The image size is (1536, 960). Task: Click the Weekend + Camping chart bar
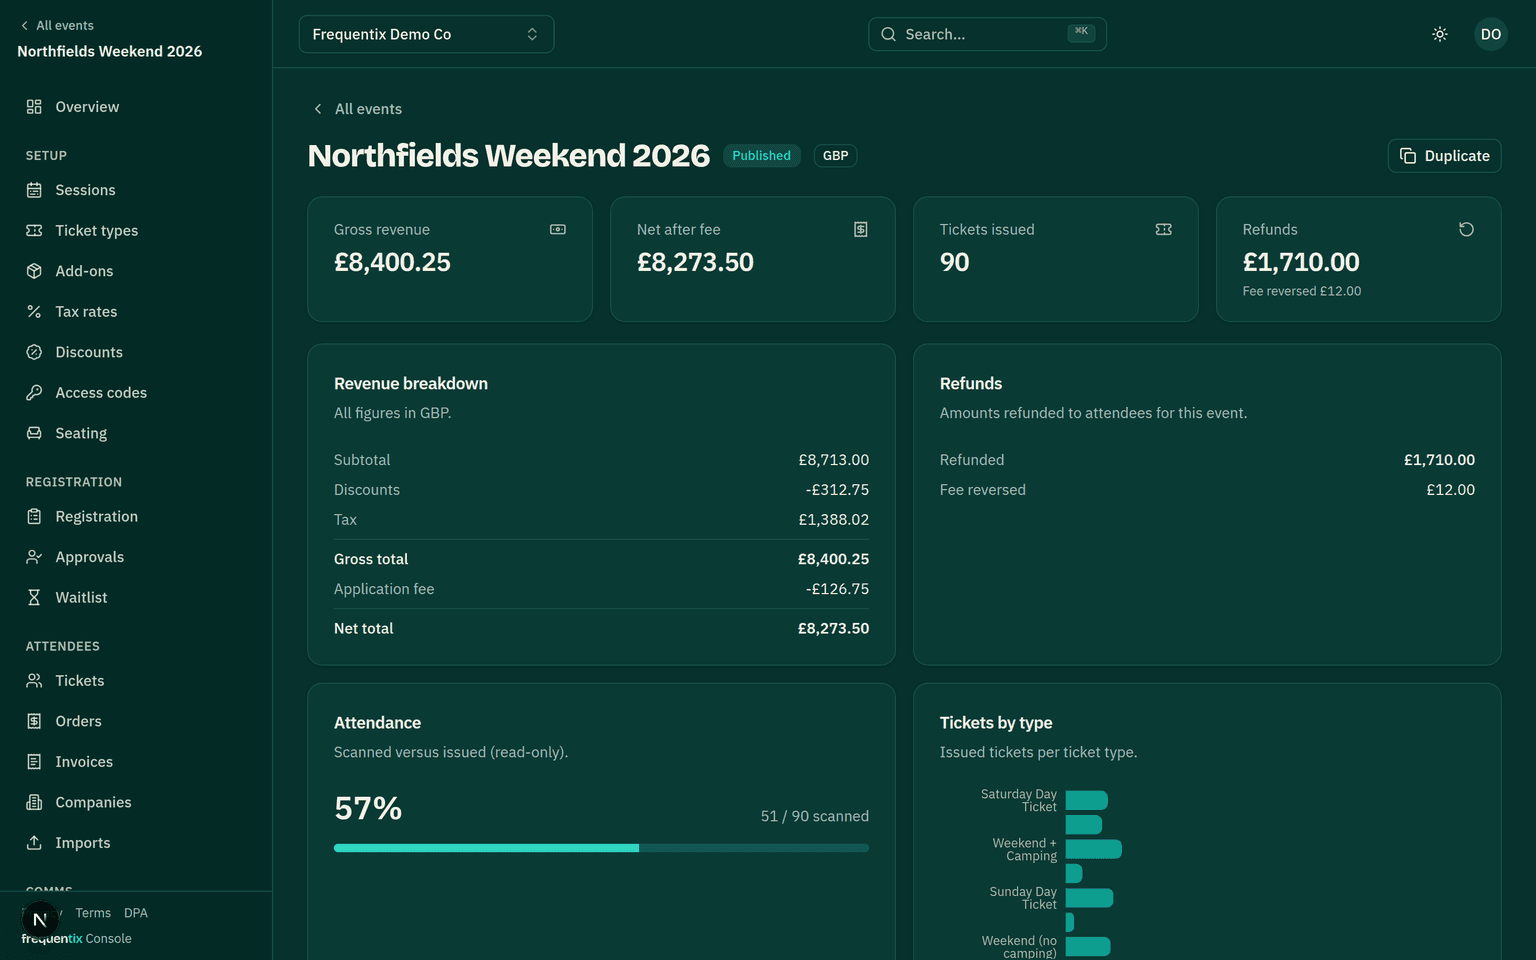coord(1093,849)
